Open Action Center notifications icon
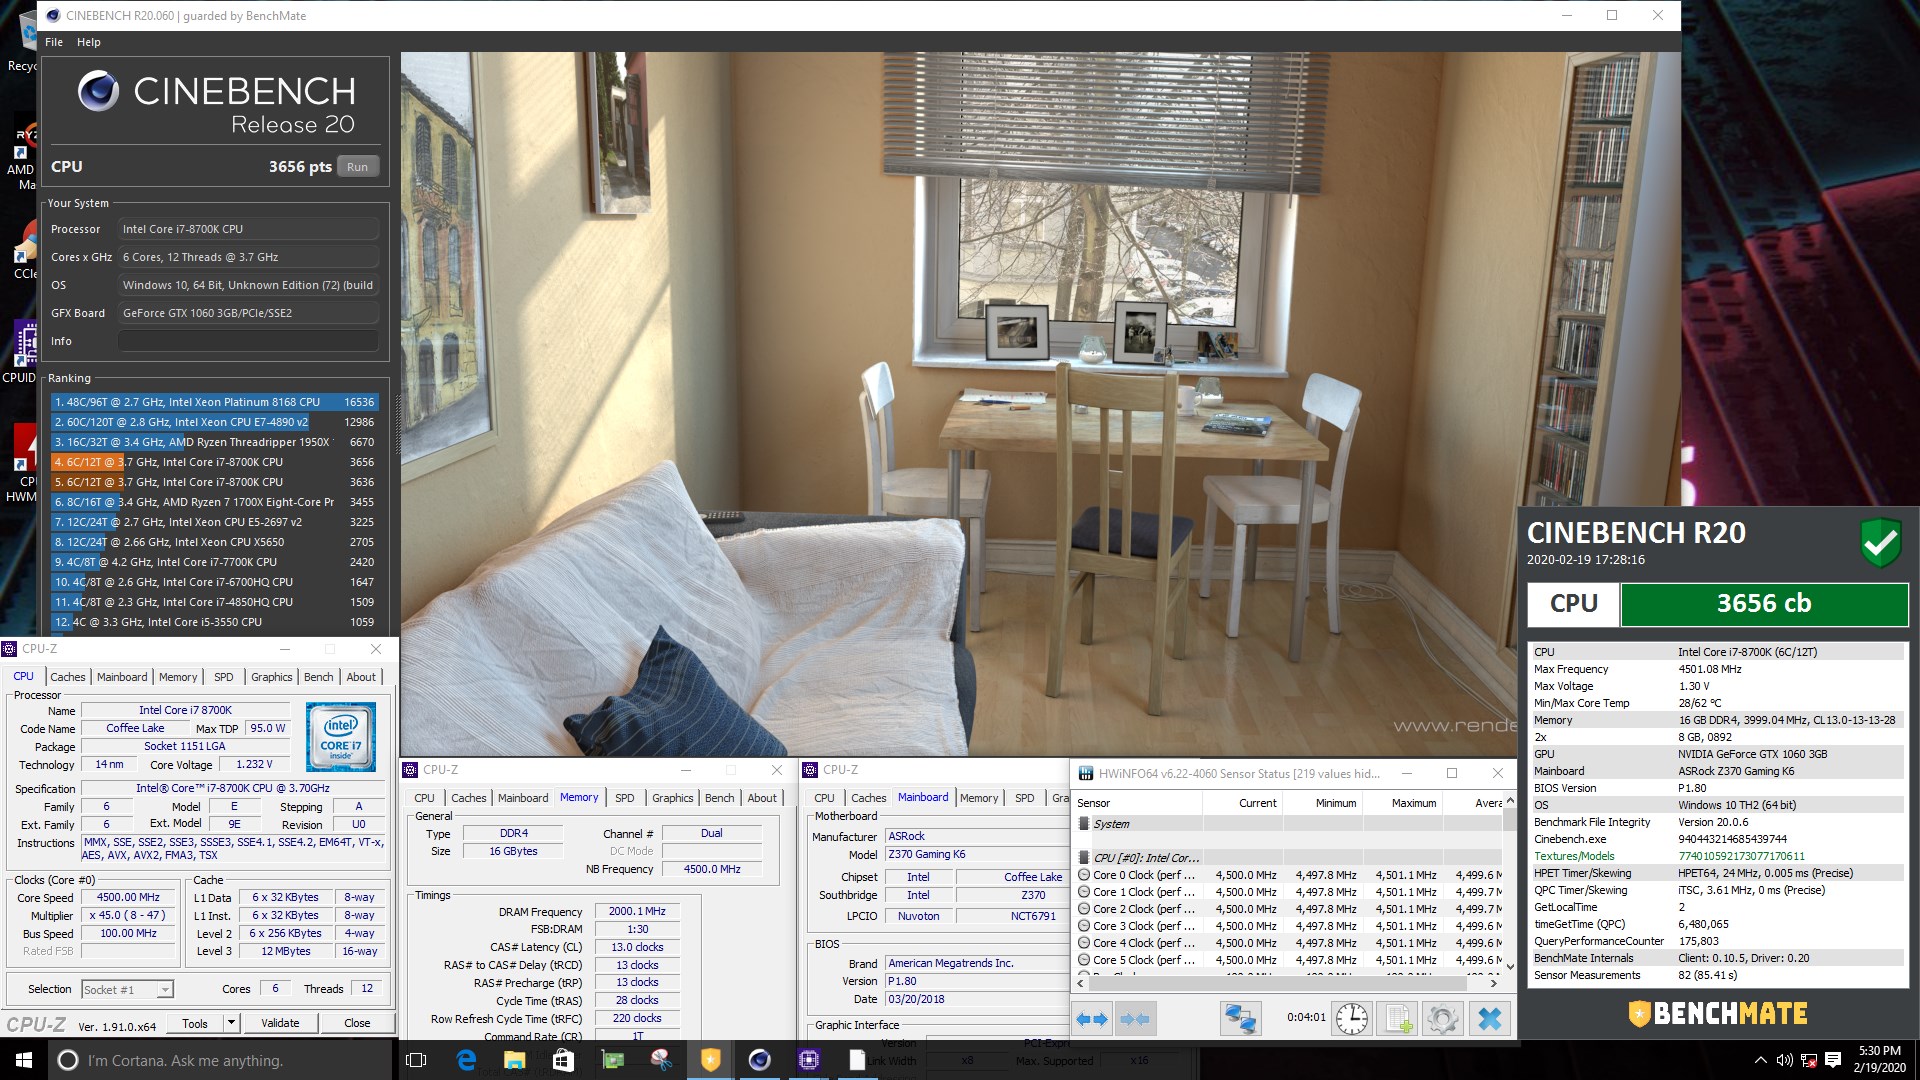This screenshot has height=1080, width=1920. pyautogui.click(x=1833, y=1060)
